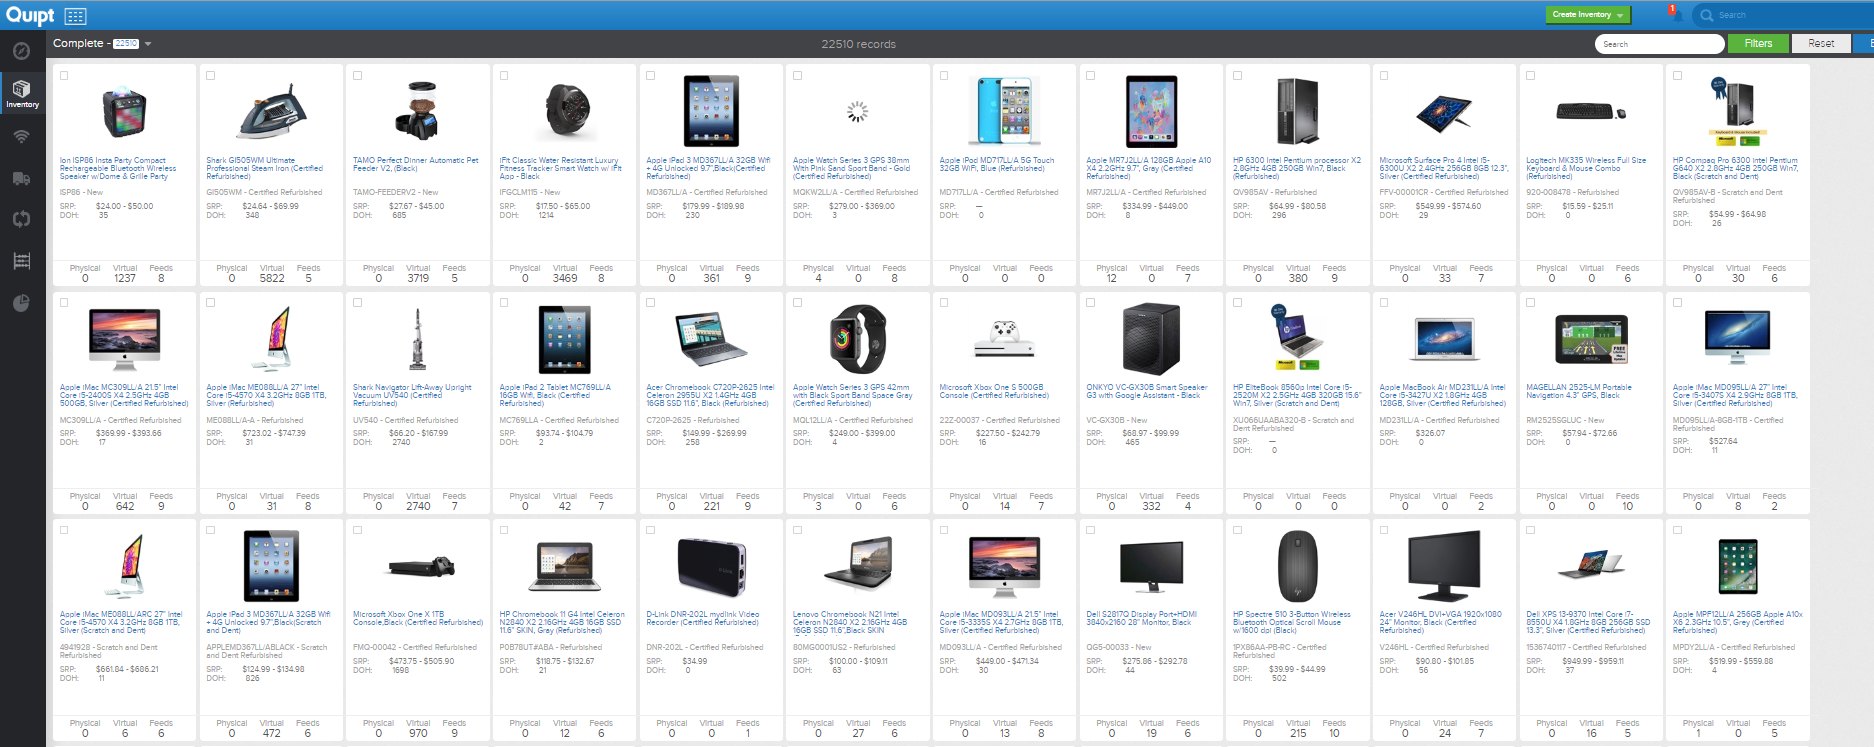Click the Reset button

point(1821,43)
